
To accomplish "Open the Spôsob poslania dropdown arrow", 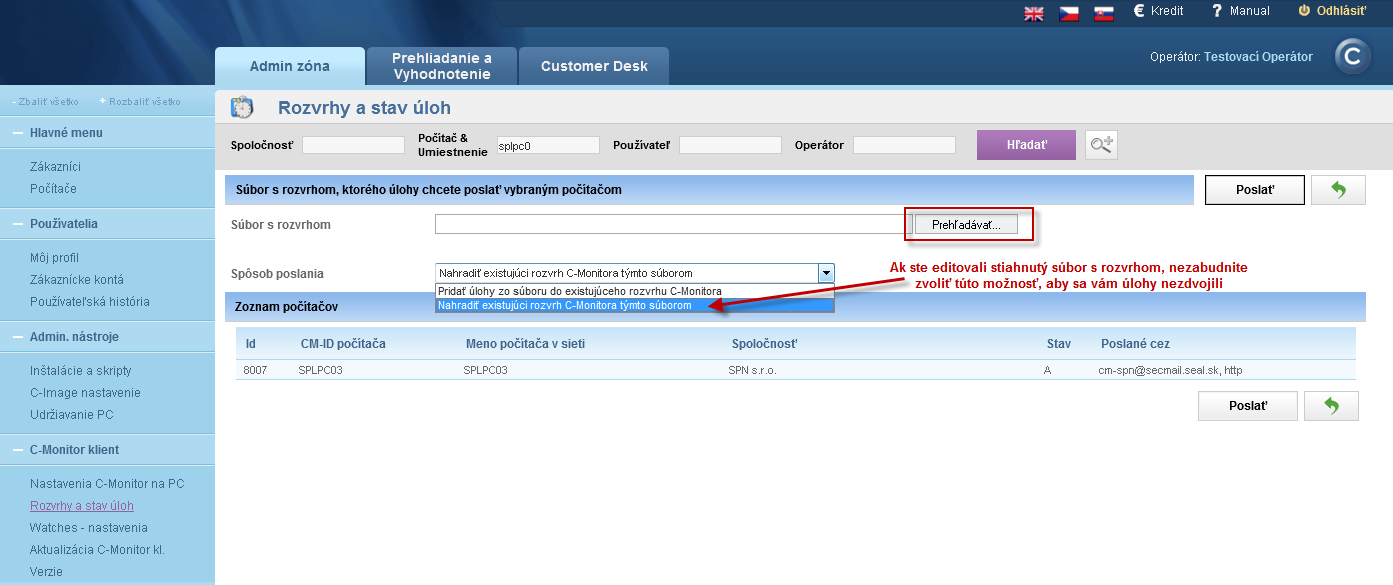I will 826,273.
